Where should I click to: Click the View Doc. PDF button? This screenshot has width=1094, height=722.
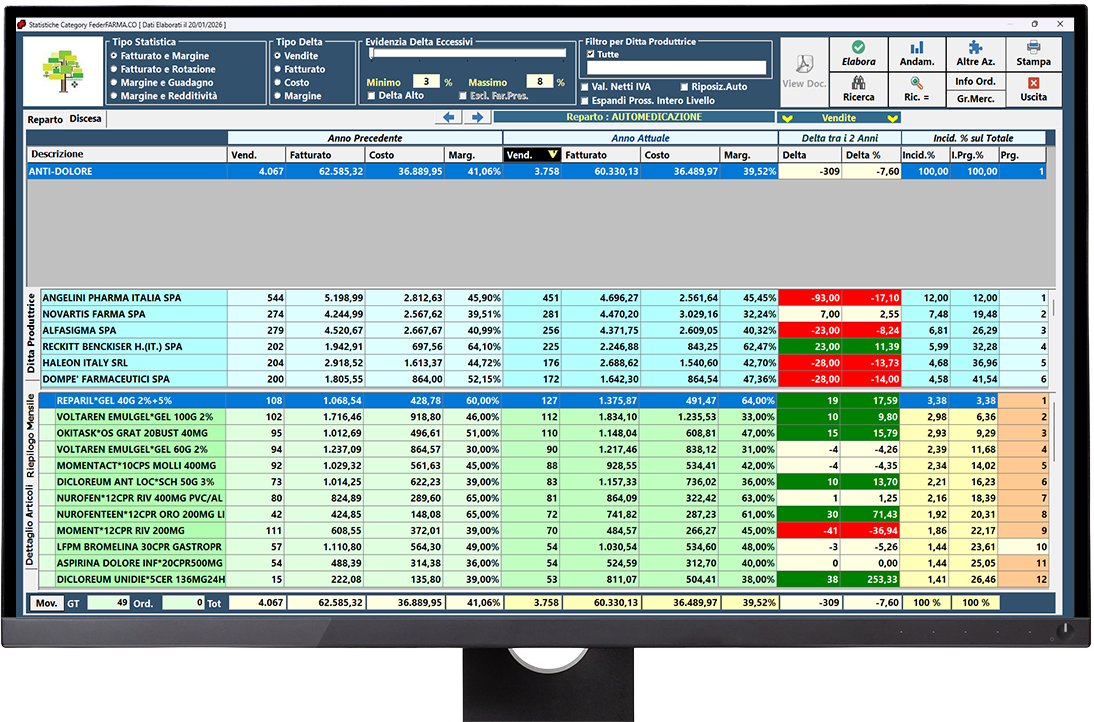[803, 71]
